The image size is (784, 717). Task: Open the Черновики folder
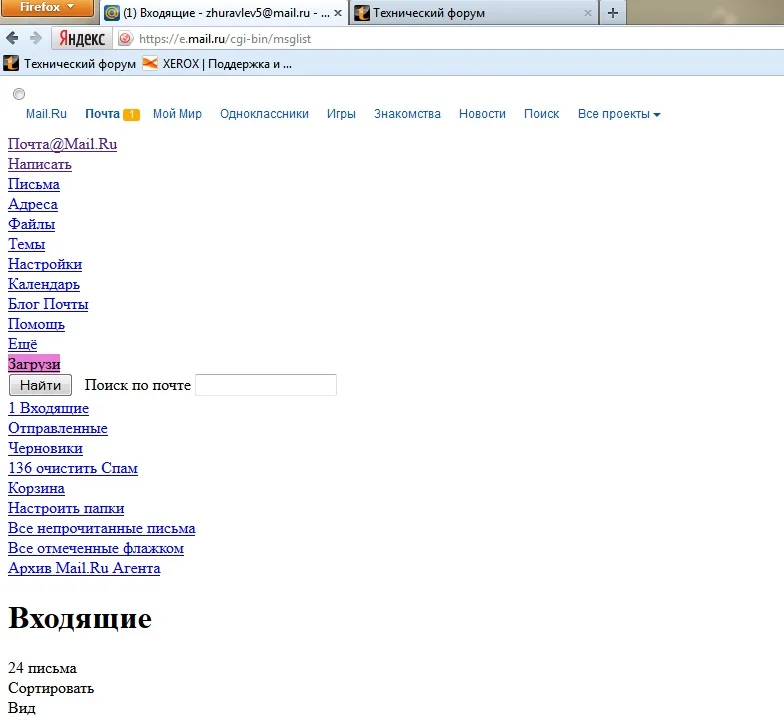(x=46, y=448)
